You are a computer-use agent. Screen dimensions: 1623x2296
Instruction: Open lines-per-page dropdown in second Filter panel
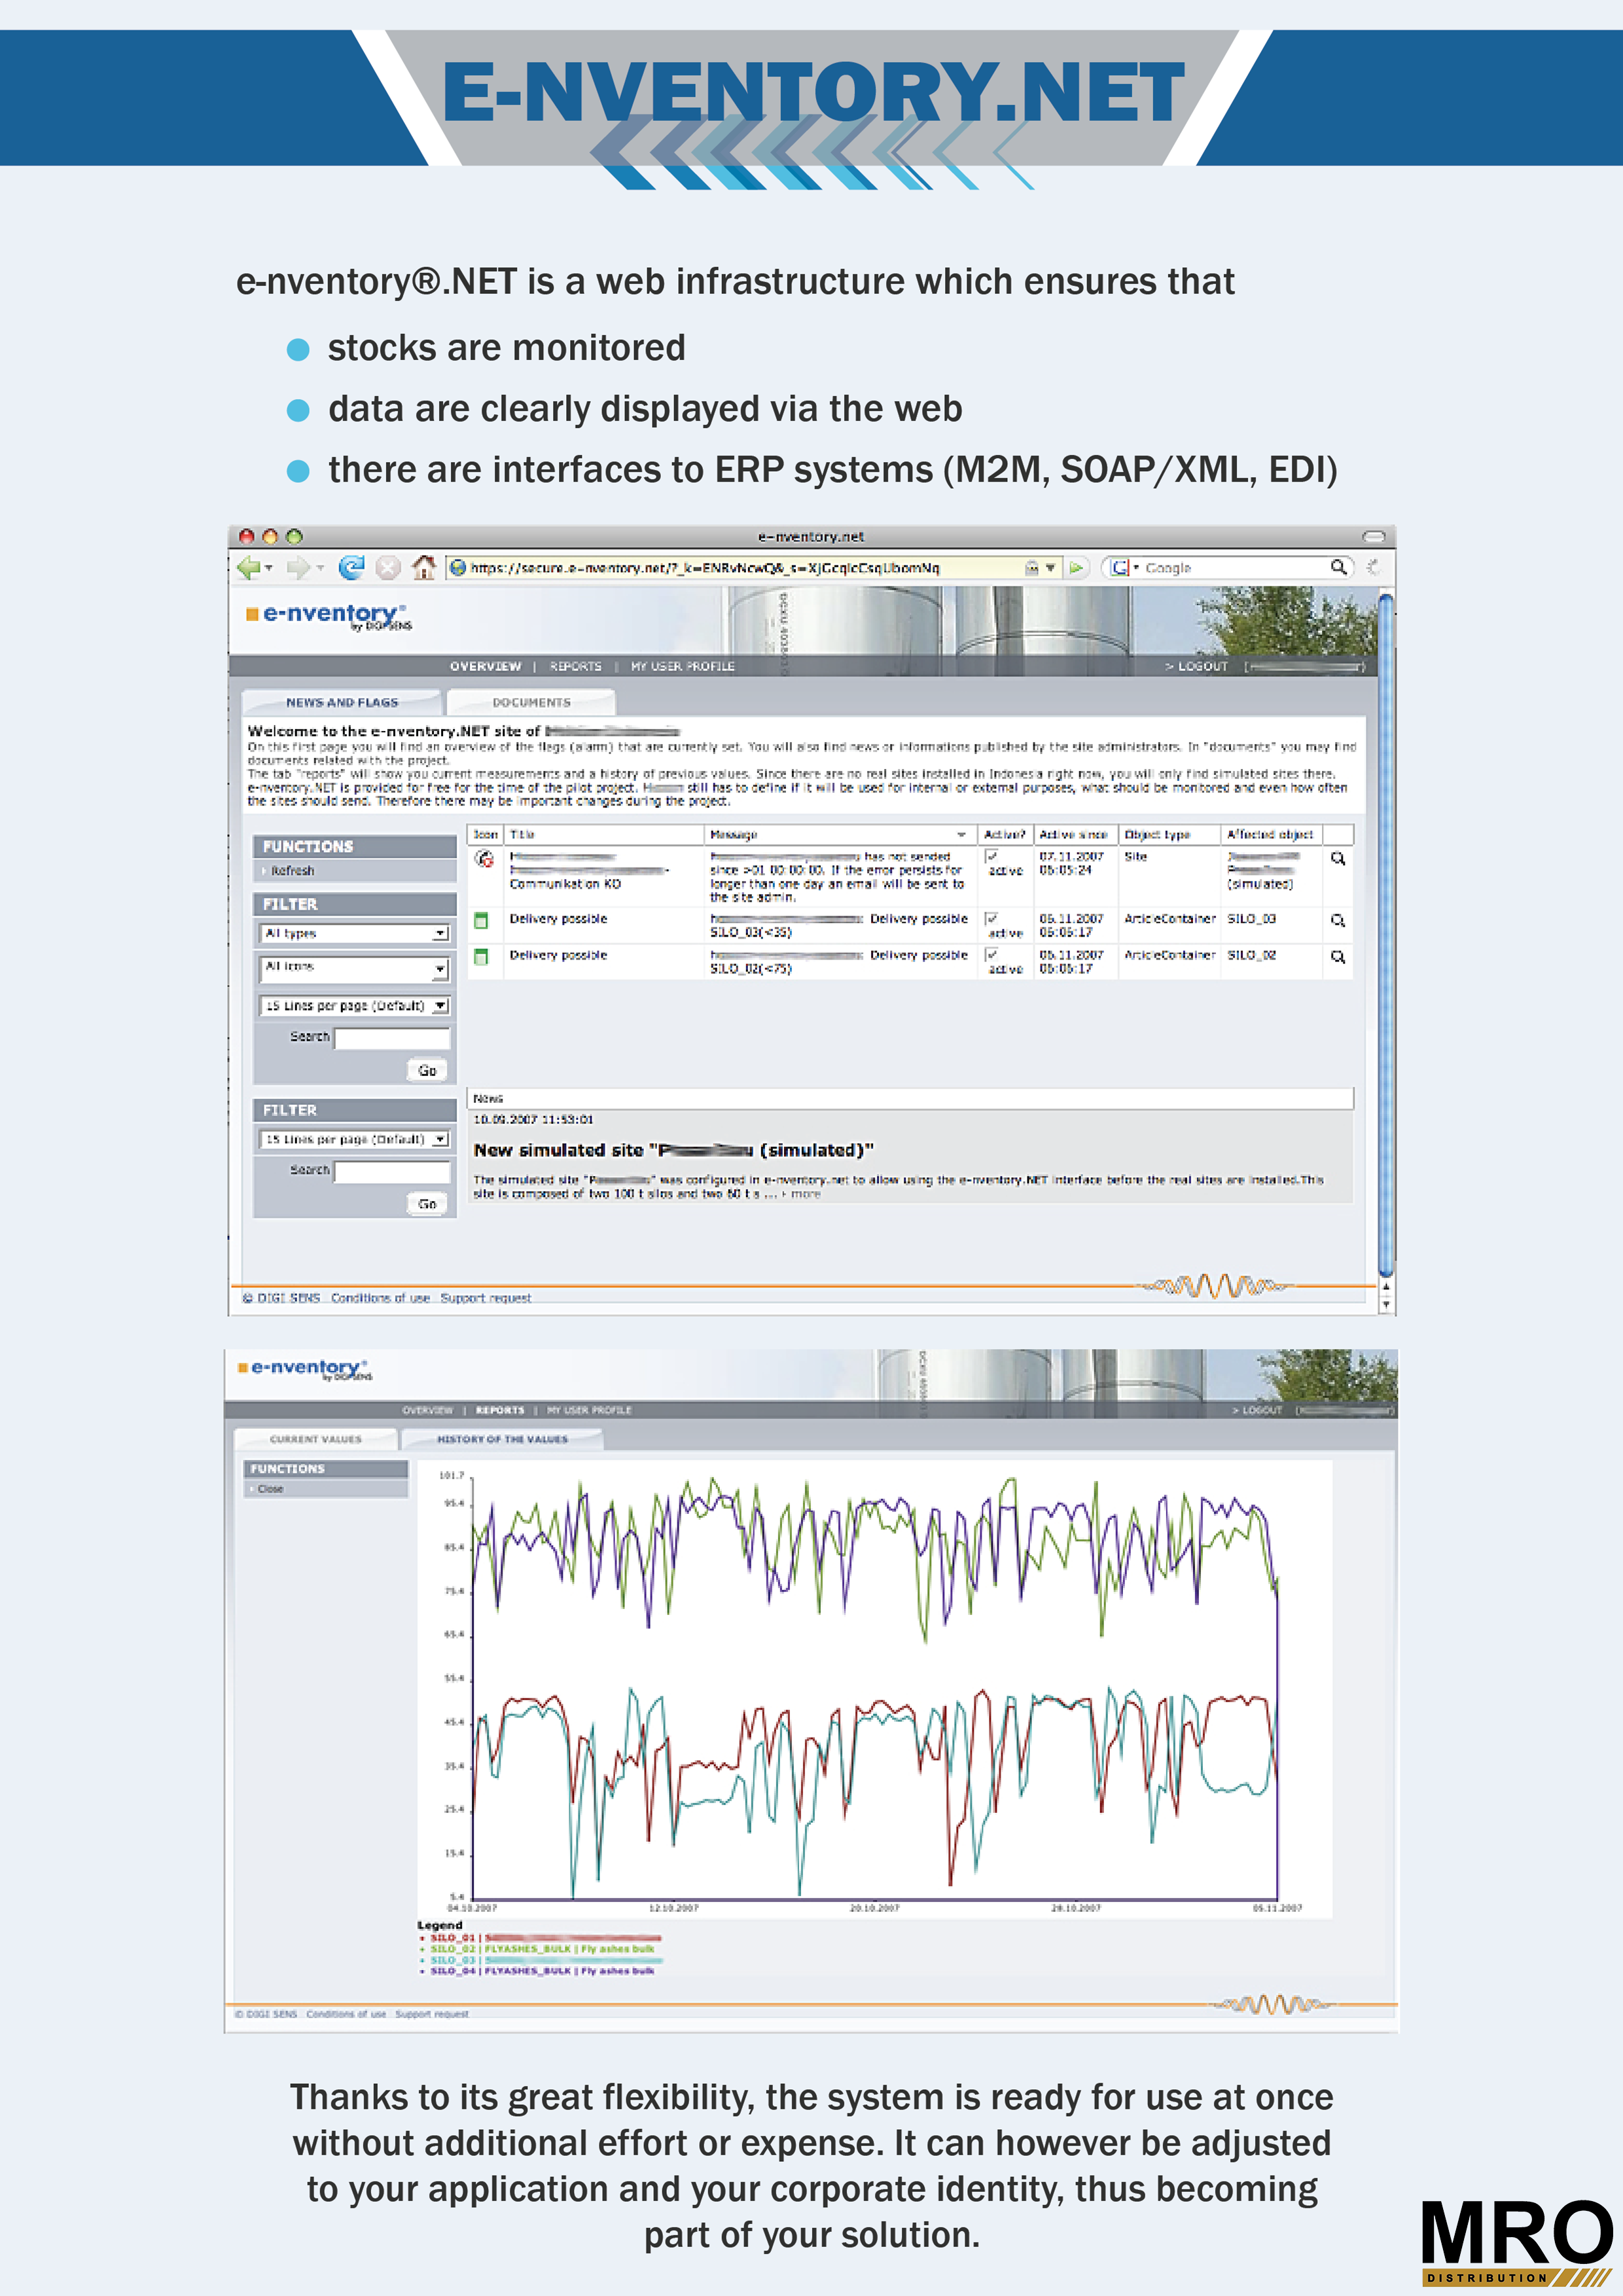tap(355, 1139)
